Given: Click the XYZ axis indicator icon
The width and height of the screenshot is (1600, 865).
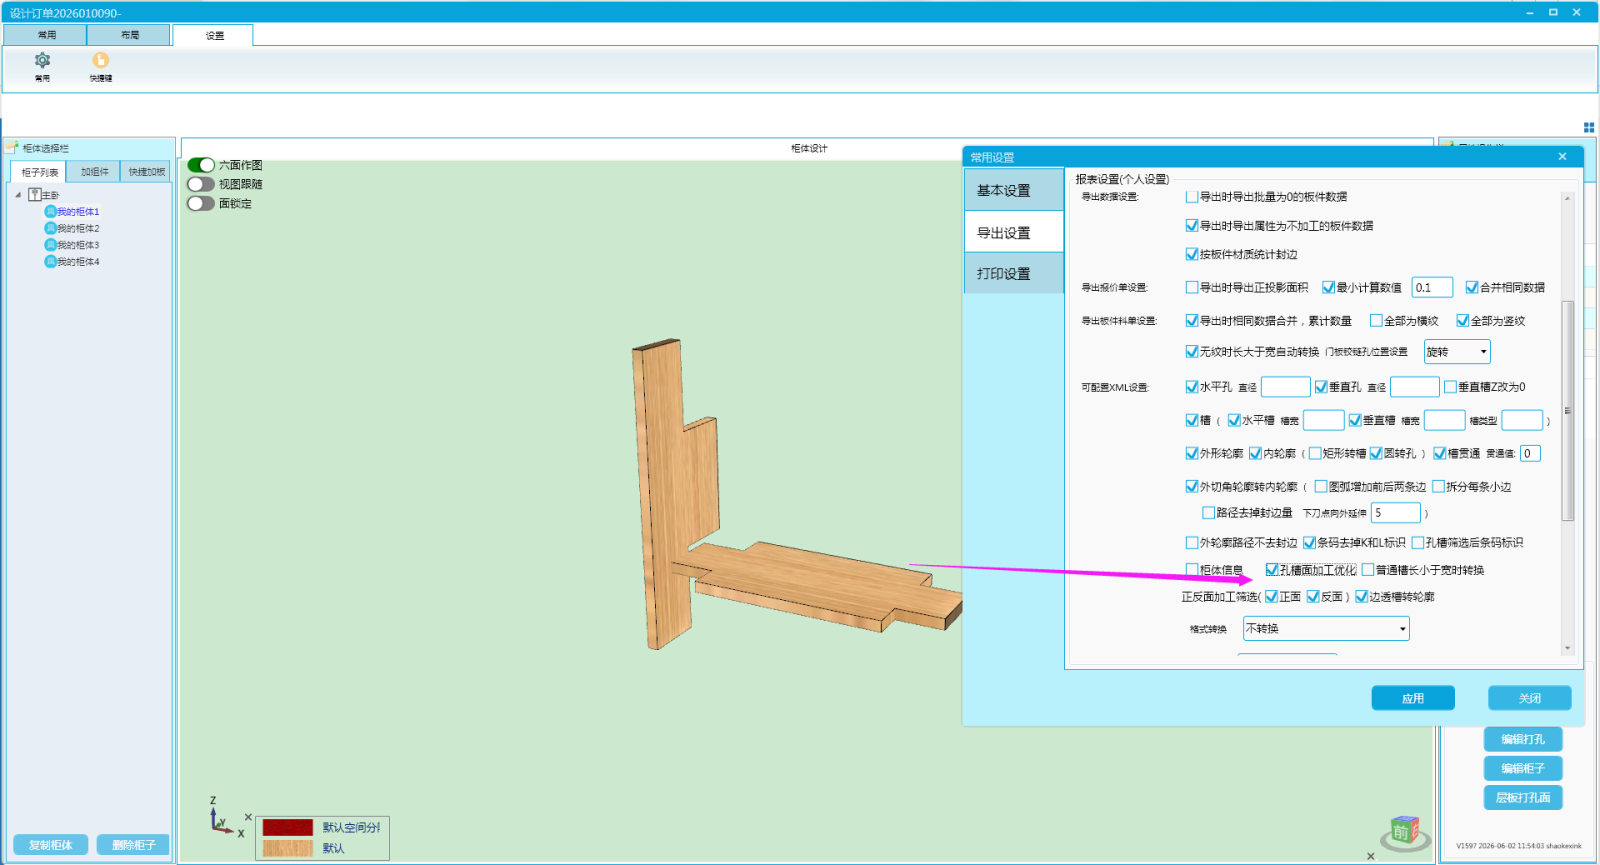Looking at the screenshot, I should (x=226, y=817).
